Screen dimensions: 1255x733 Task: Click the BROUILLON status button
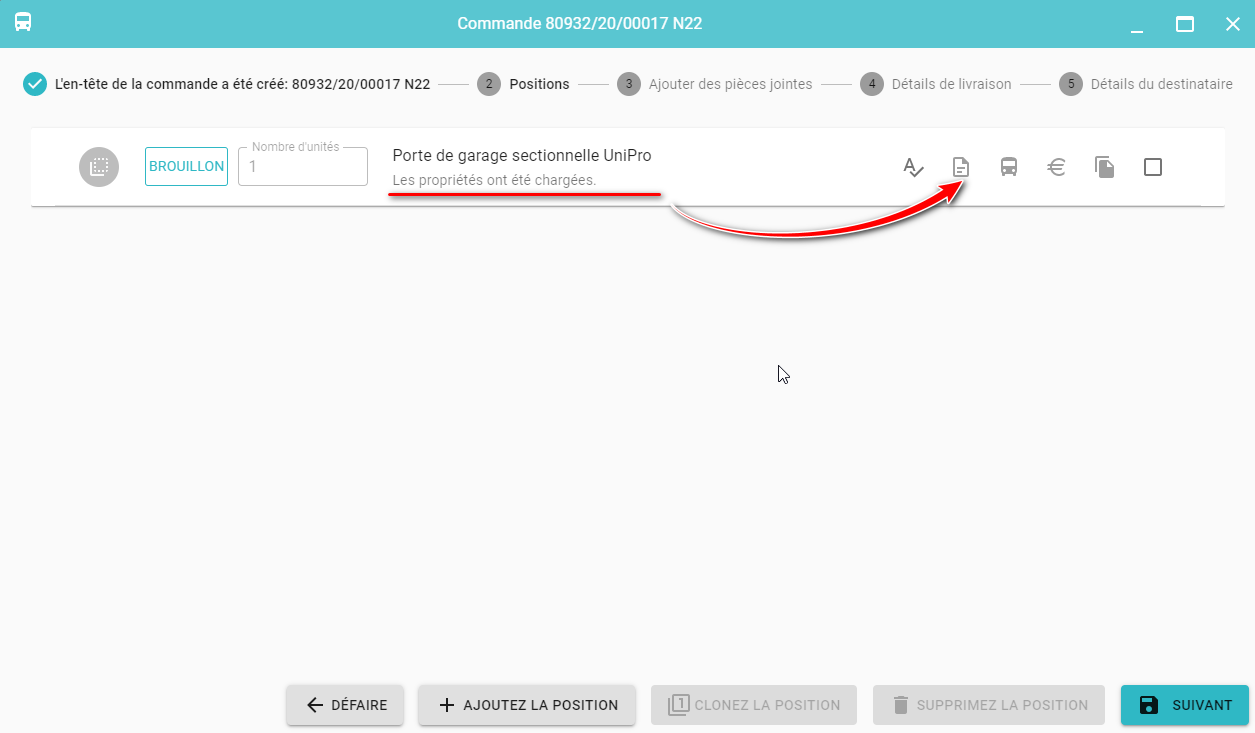pos(186,167)
